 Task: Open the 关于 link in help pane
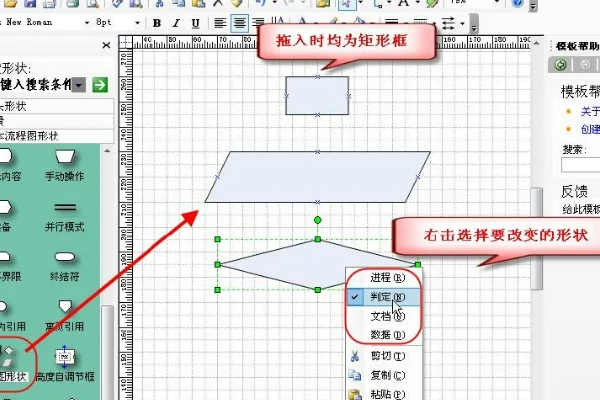[590, 111]
